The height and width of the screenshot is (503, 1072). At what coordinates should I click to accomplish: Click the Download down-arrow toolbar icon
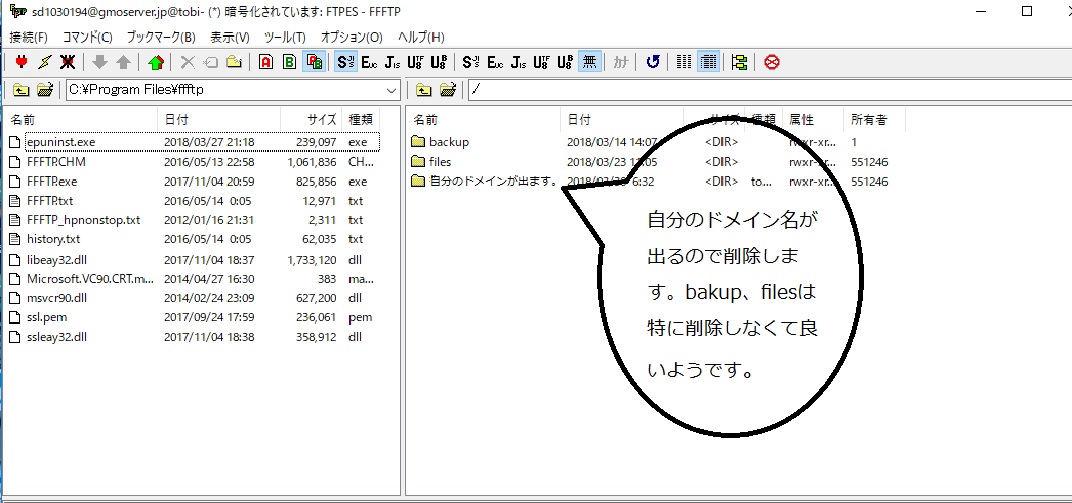pos(100,62)
